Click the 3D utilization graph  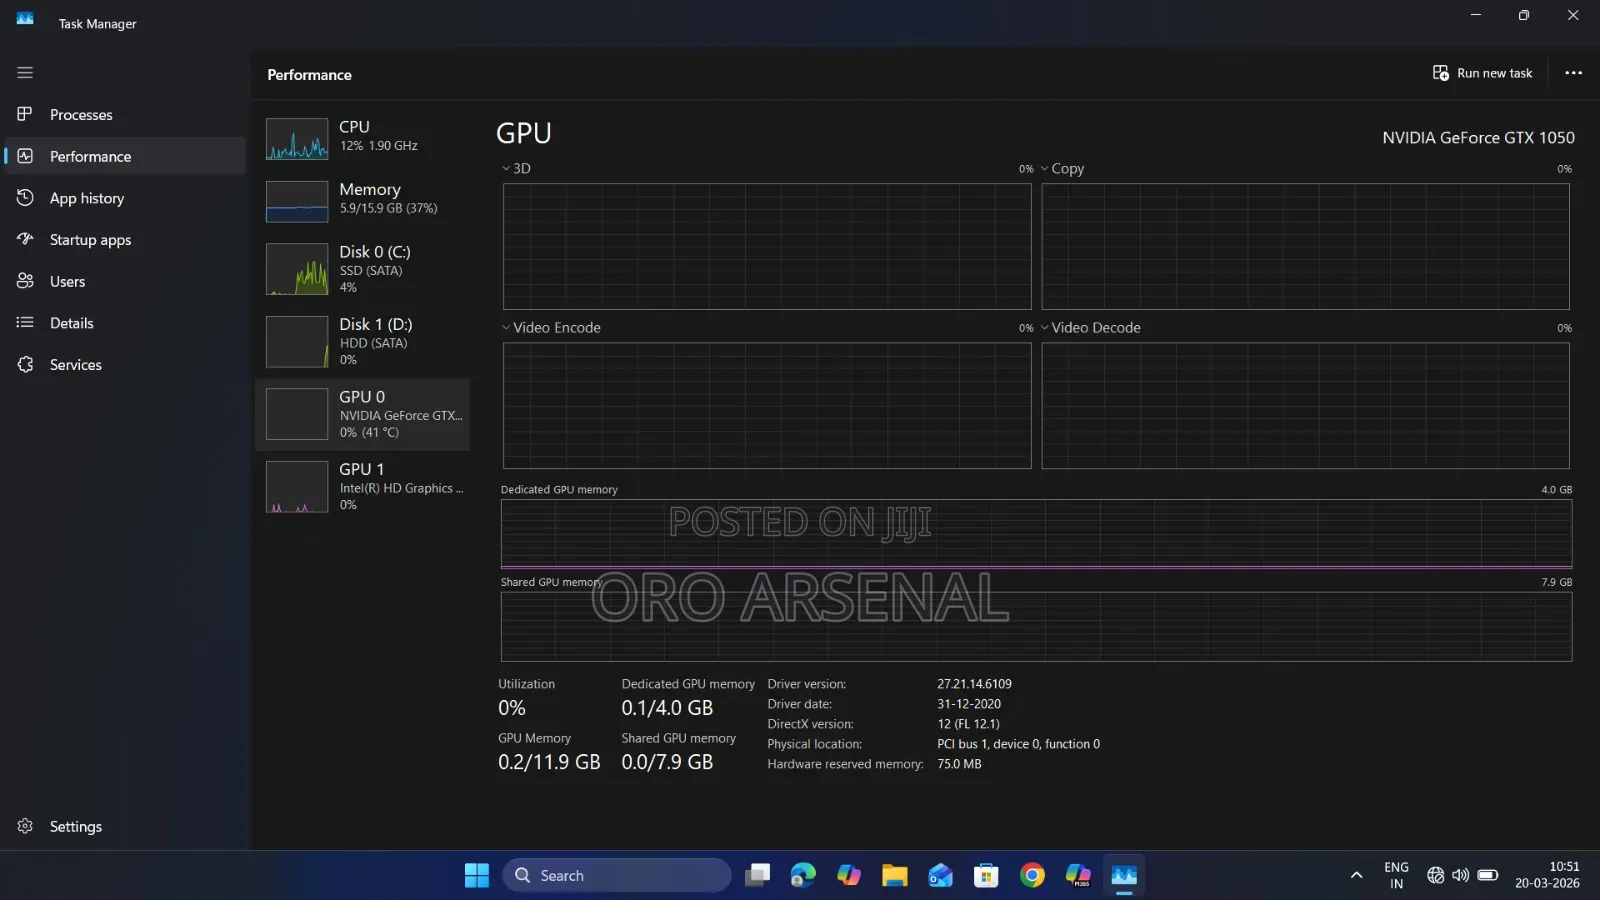[767, 246]
